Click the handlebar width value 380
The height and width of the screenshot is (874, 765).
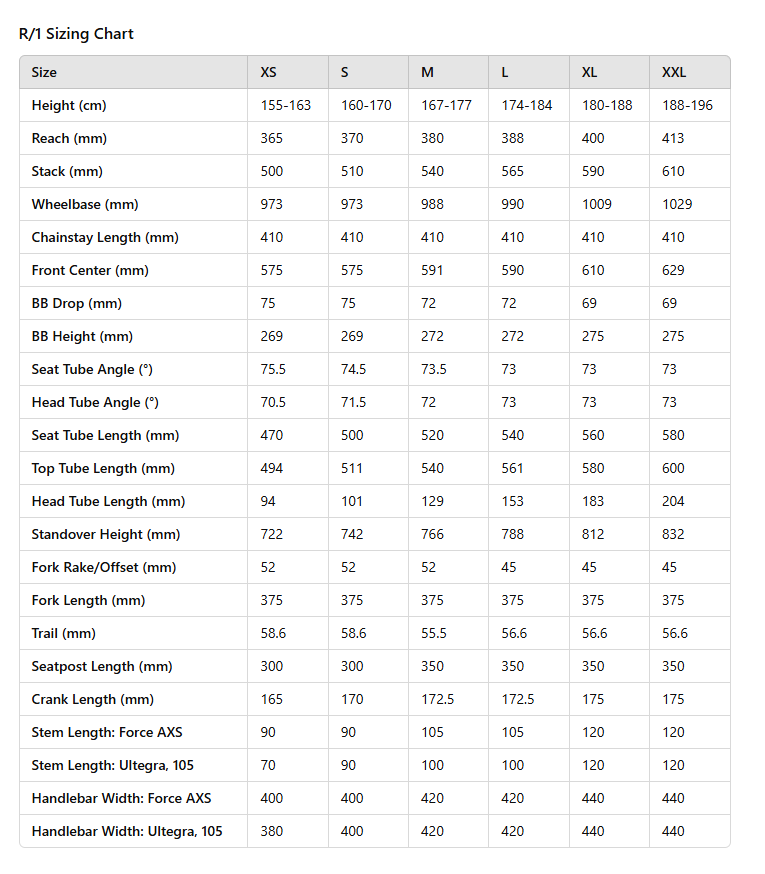coord(272,831)
